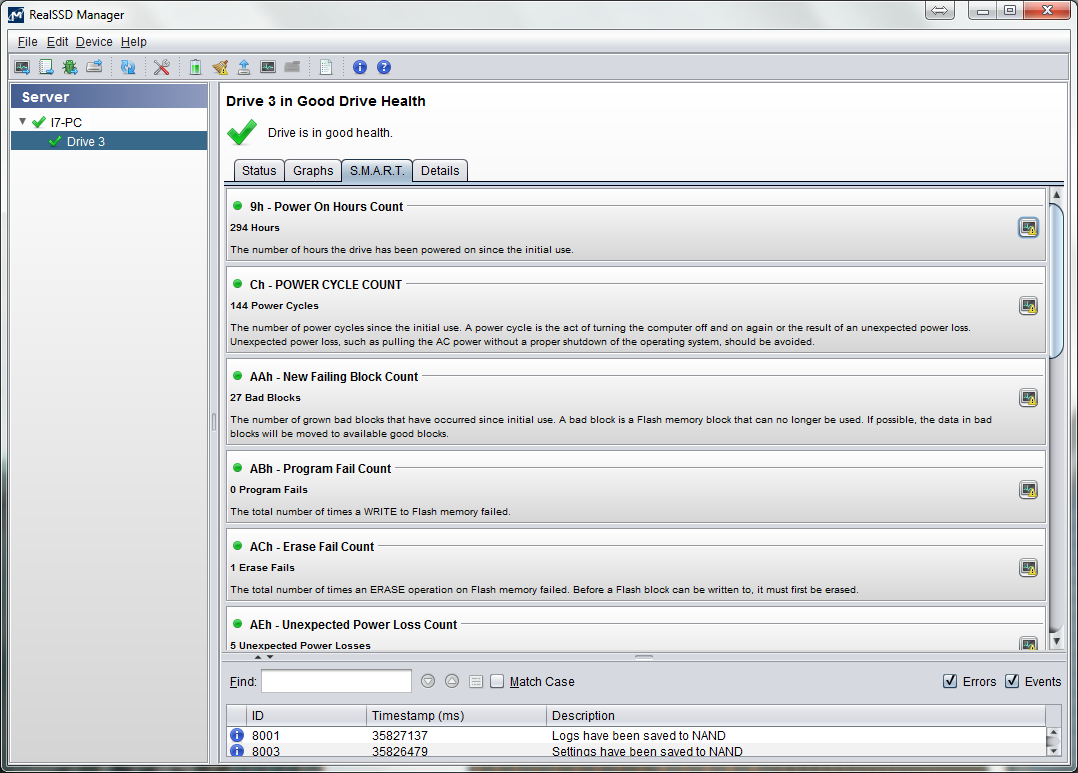The height and width of the screenshot is (773, 1078).
Task: Click the small collapse-panel up arrow above Find
Action: pyautogui.click(x=258, y=657)
